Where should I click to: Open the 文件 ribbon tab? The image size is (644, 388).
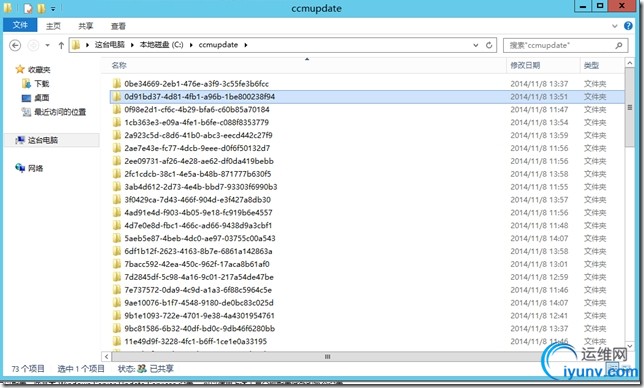(20, 25)
